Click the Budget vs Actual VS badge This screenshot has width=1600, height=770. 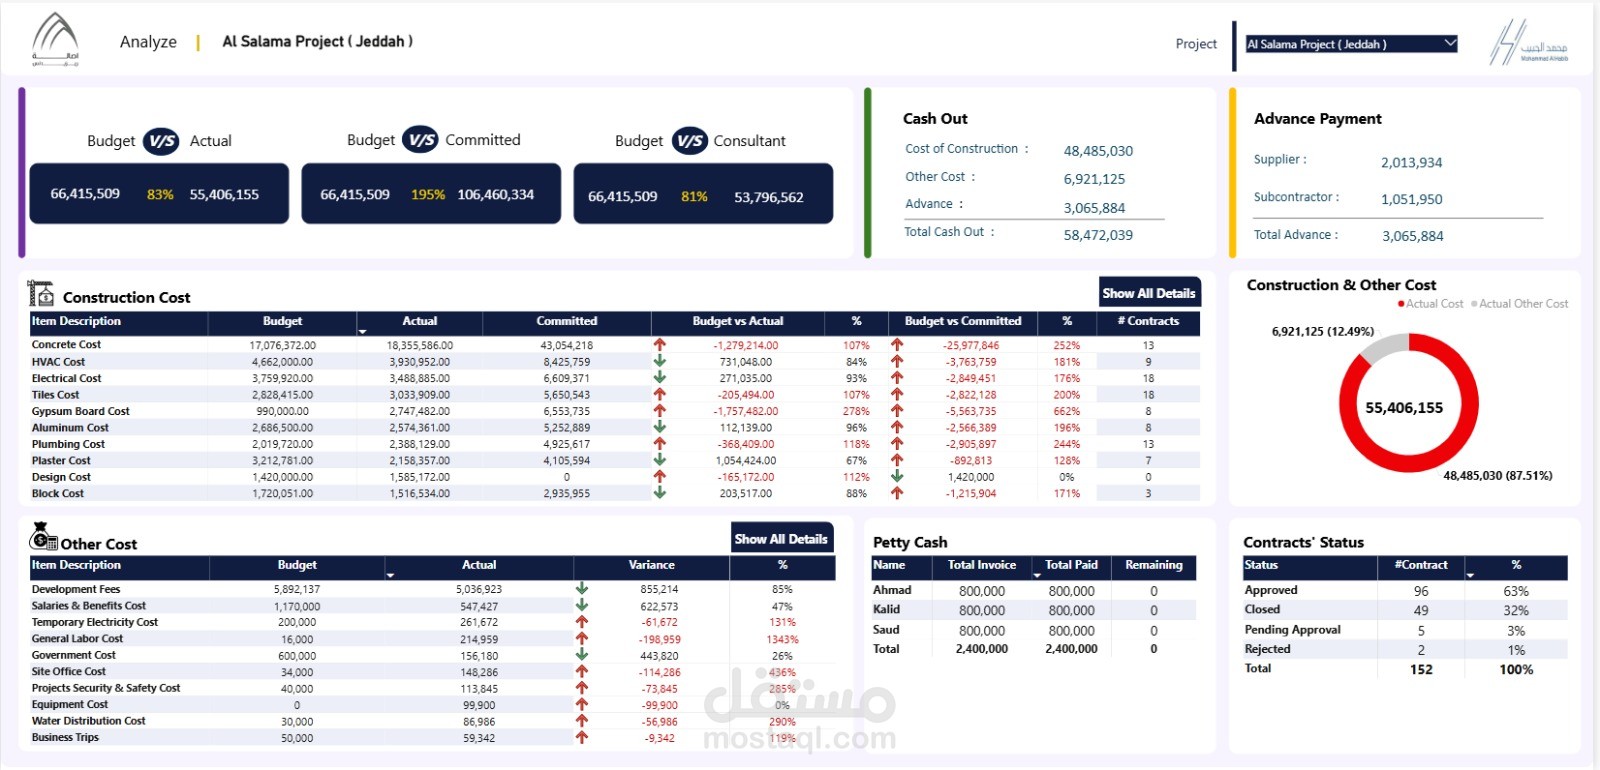tap(162, 141)
